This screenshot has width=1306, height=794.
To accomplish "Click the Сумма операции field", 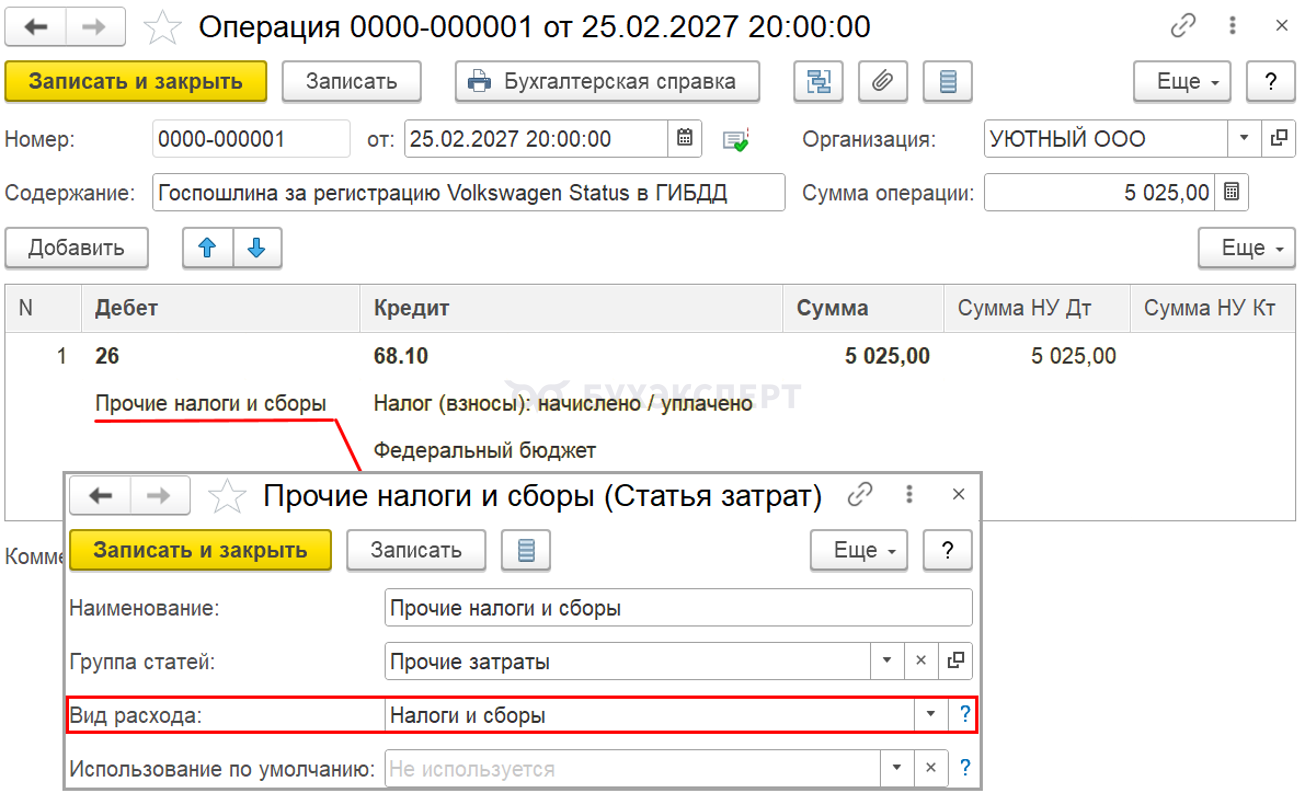I will pyautogui.click(x=1098, y=193).
